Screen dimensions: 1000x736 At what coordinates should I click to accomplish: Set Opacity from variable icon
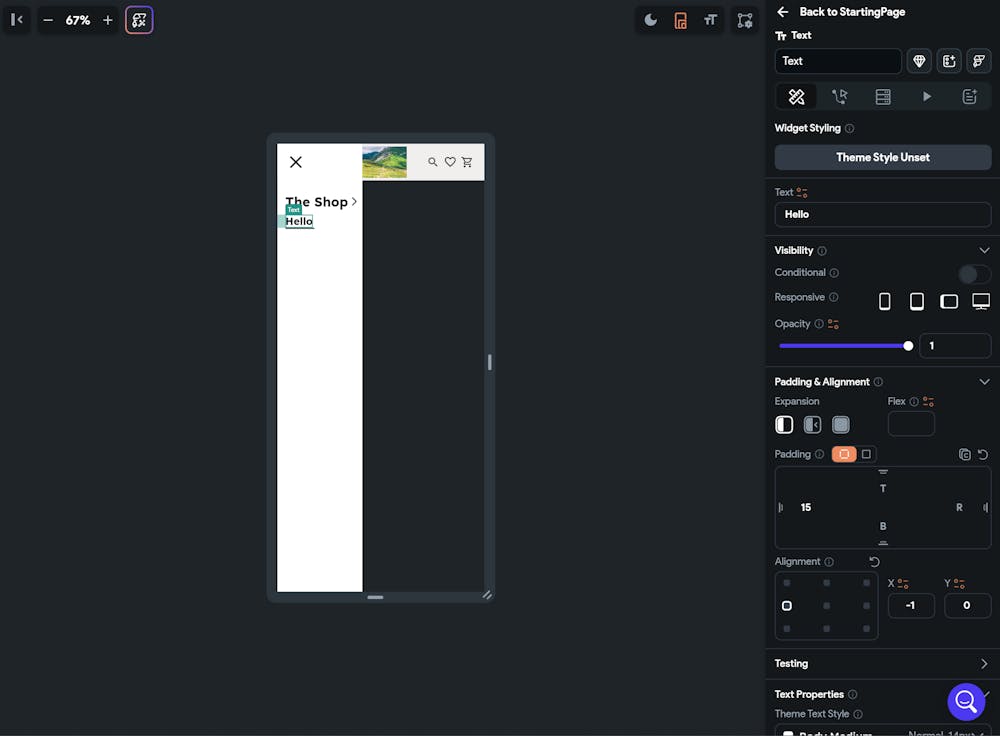point(833,324)
